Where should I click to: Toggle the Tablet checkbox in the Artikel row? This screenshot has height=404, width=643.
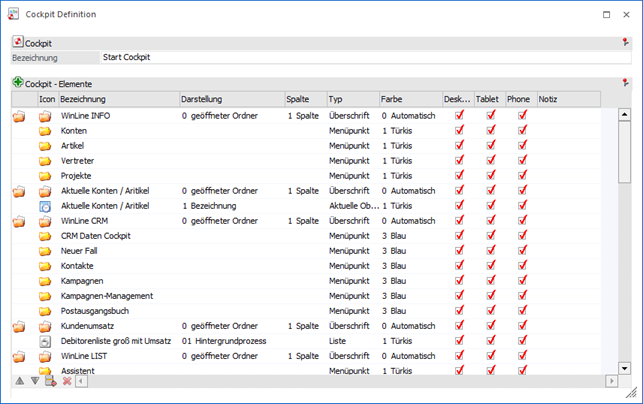(x=491, y=146)
